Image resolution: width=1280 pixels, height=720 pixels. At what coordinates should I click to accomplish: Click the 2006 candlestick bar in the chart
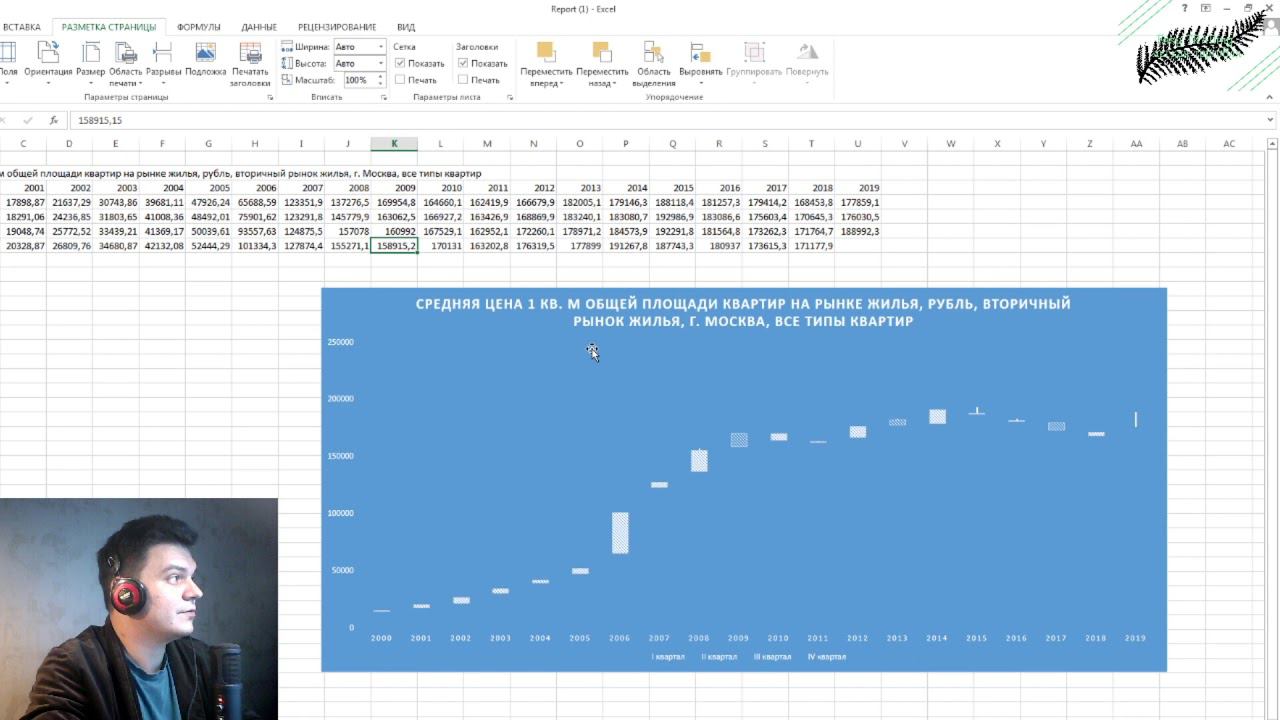pos(620,533)
